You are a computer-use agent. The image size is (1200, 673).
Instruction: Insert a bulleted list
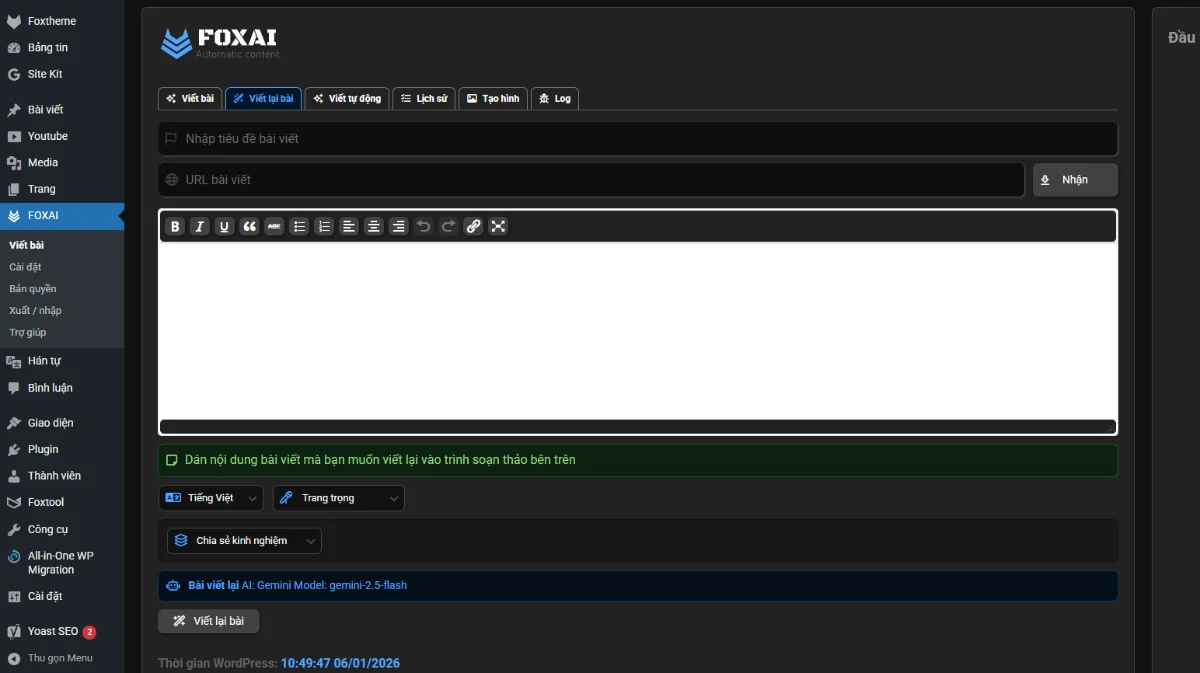pos(299,226)
